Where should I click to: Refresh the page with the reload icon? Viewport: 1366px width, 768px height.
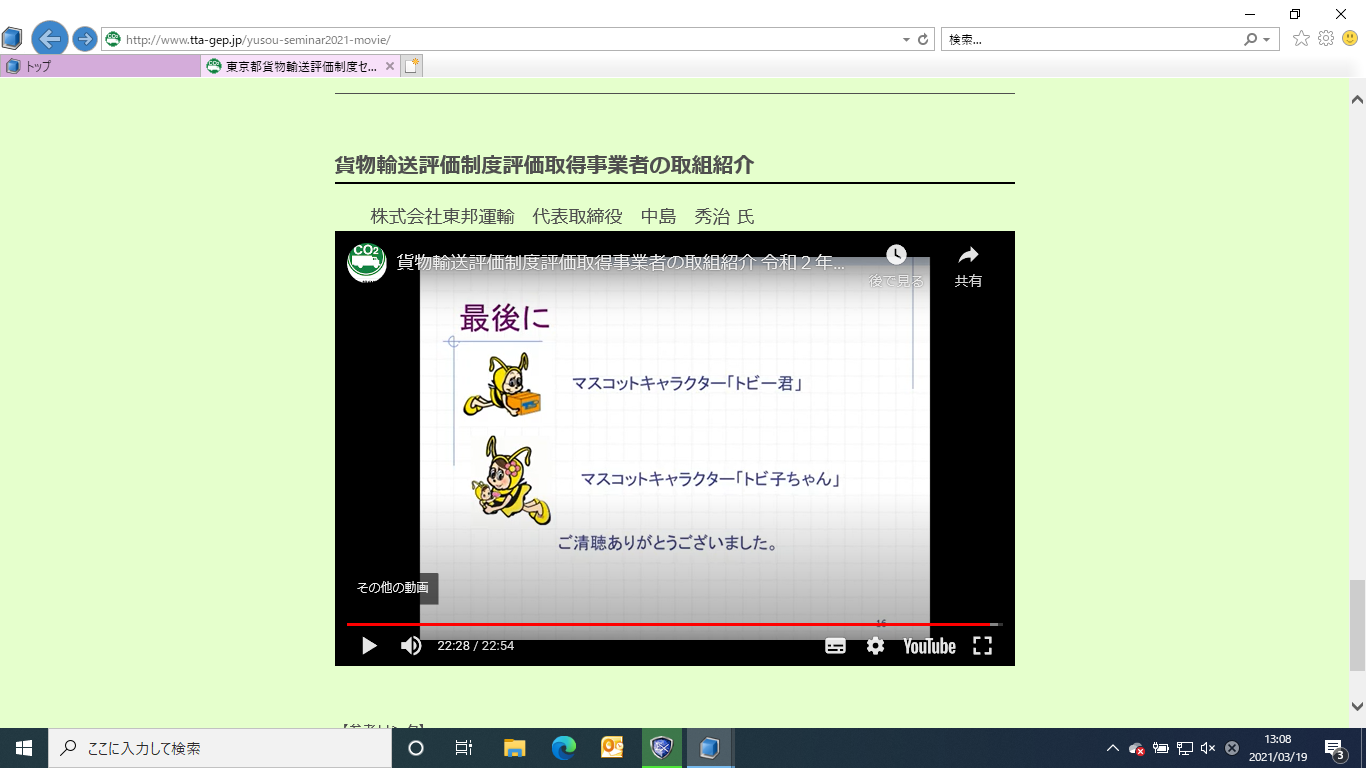pos(923,40)
